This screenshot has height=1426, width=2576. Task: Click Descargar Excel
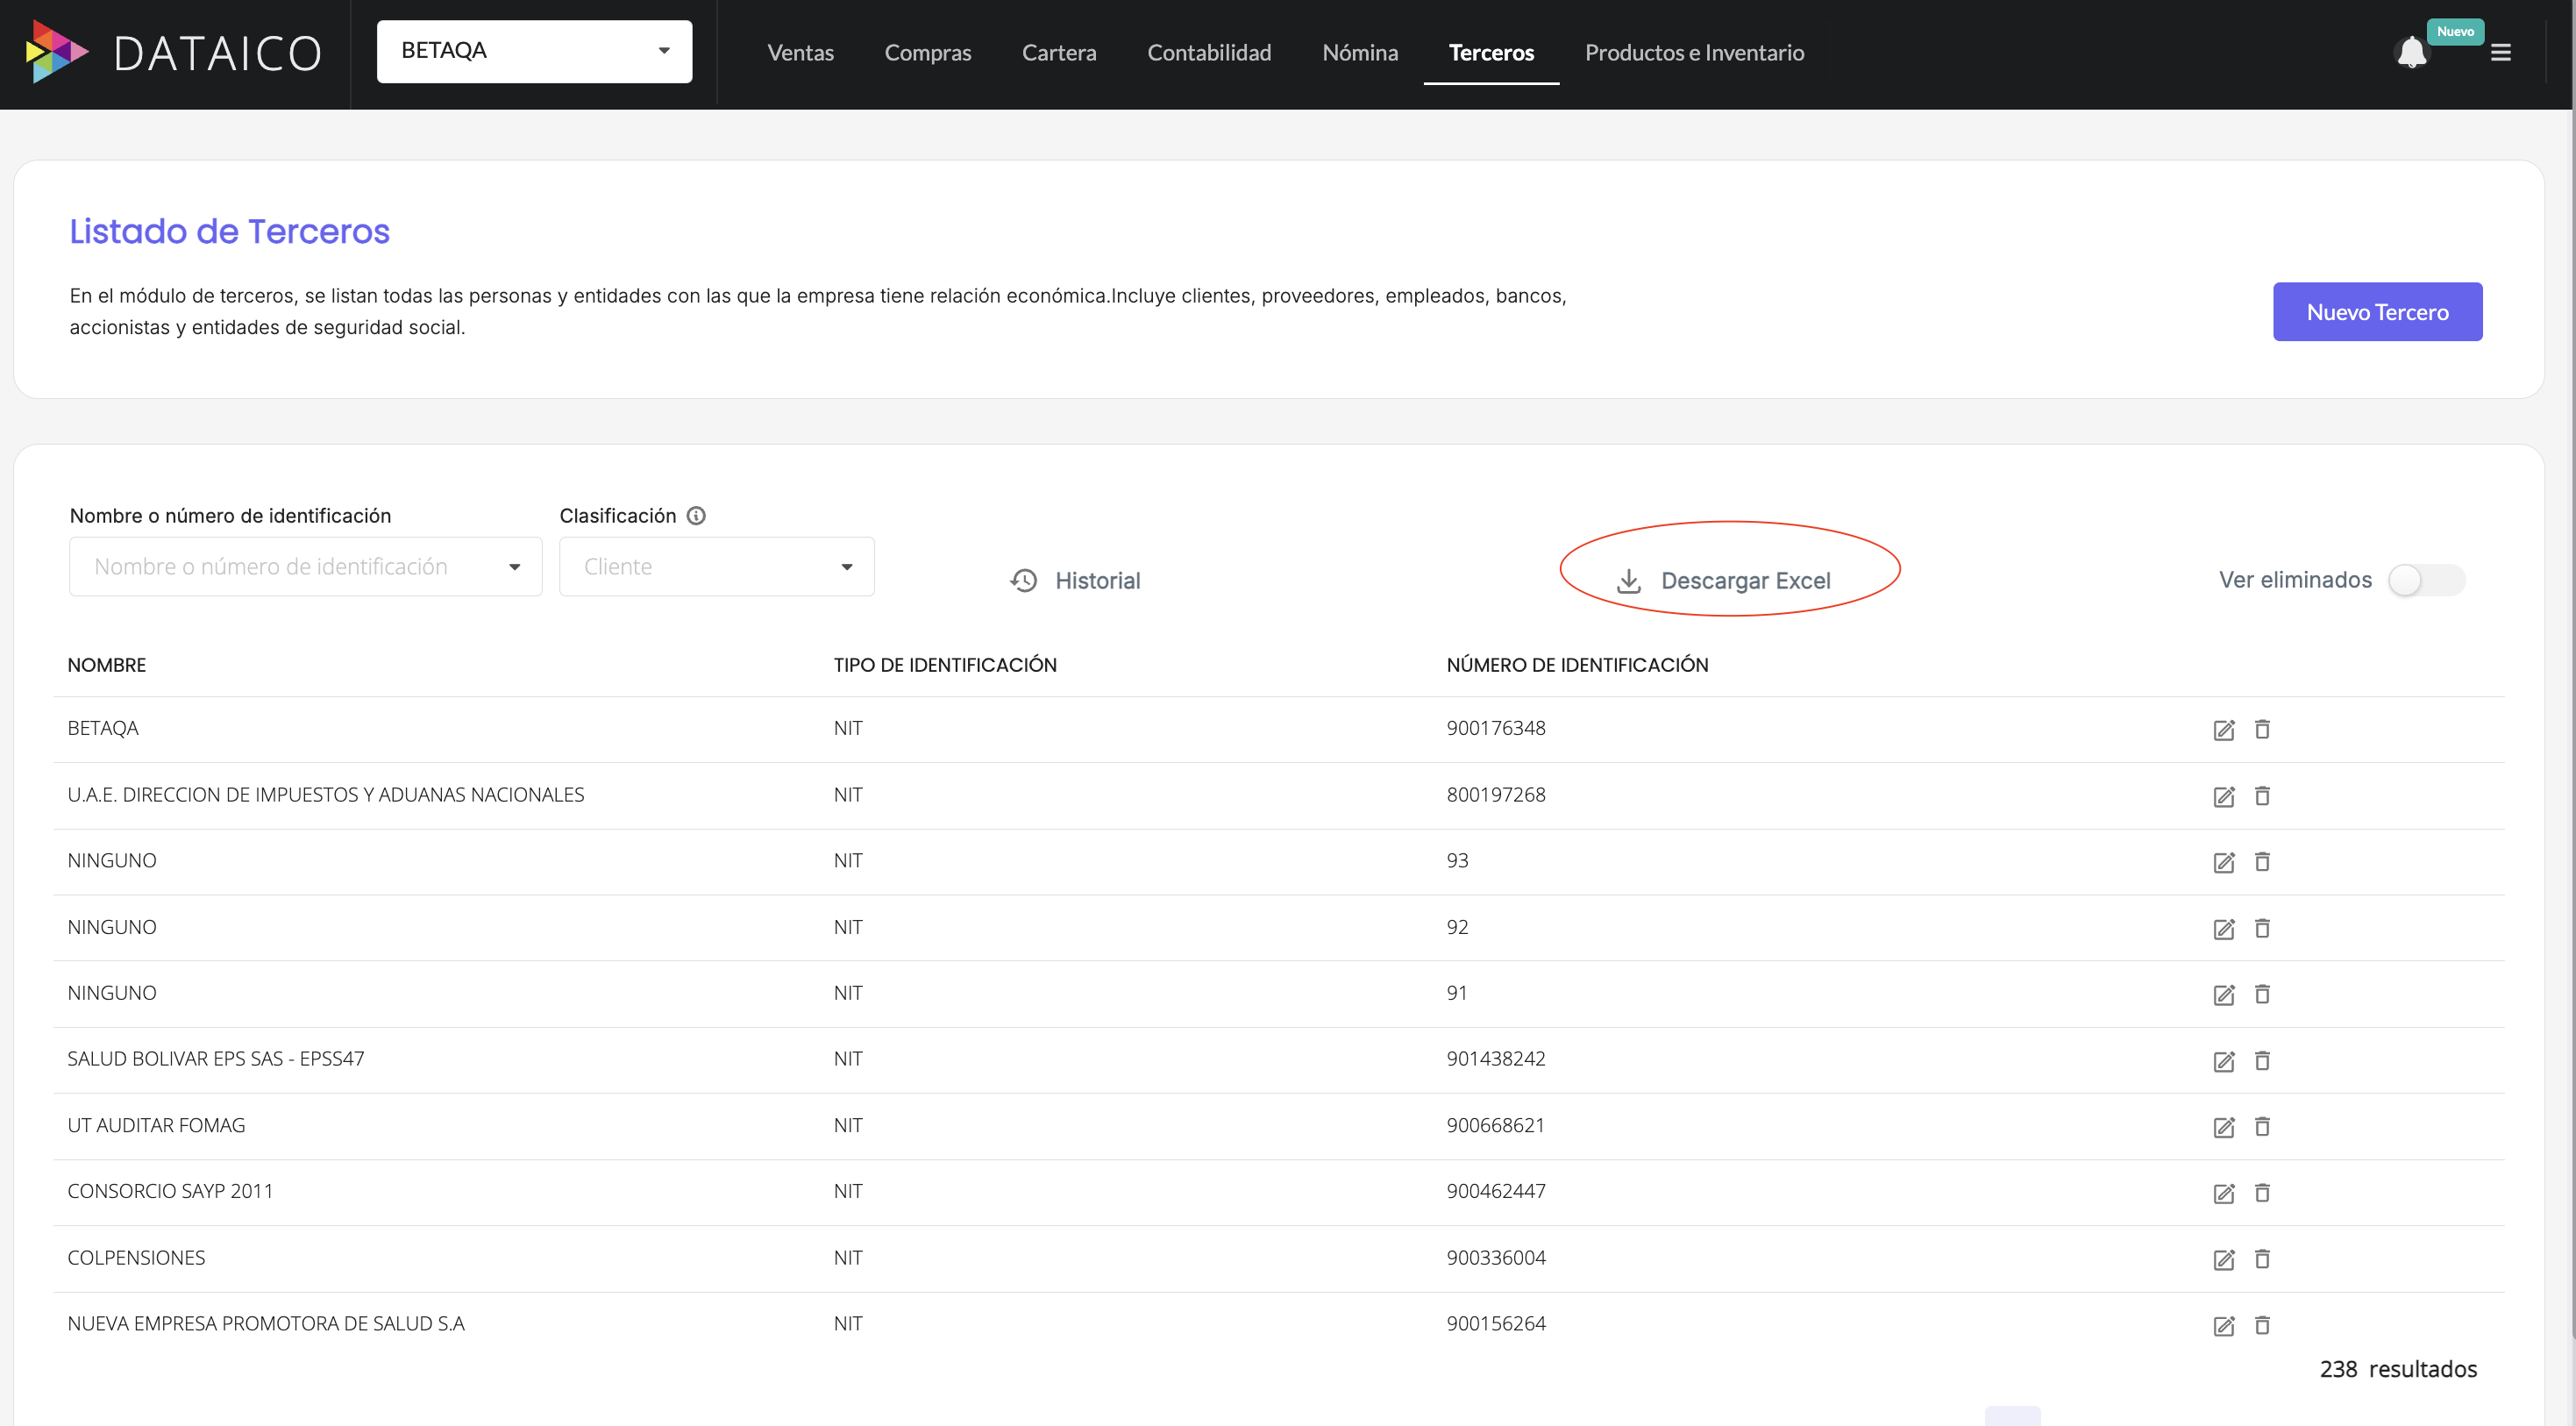point(1725,581)
